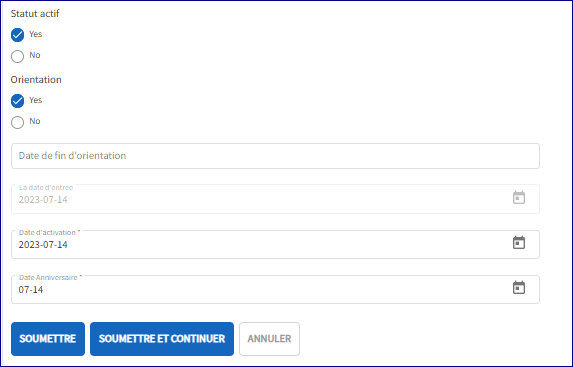Viewport: 573px width, 367px height.
Task: Focus the Date de fin d'orientation field
Action: click(275, 156)
